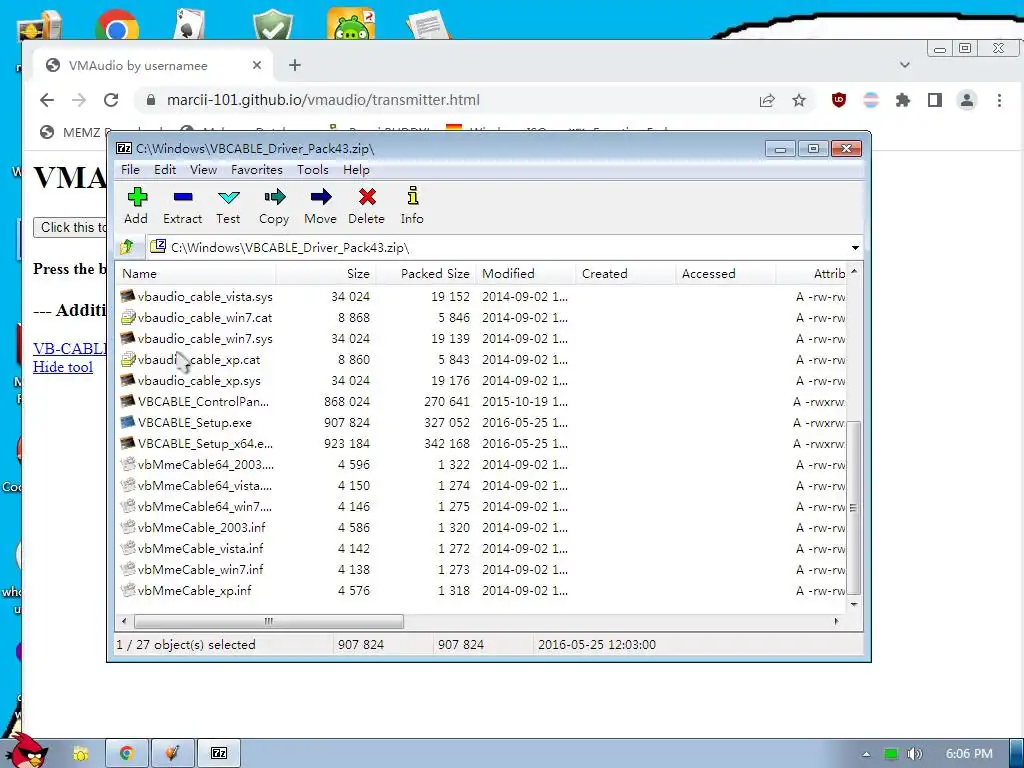Open the File menu in 7-Zip

(x=131, y=170)
